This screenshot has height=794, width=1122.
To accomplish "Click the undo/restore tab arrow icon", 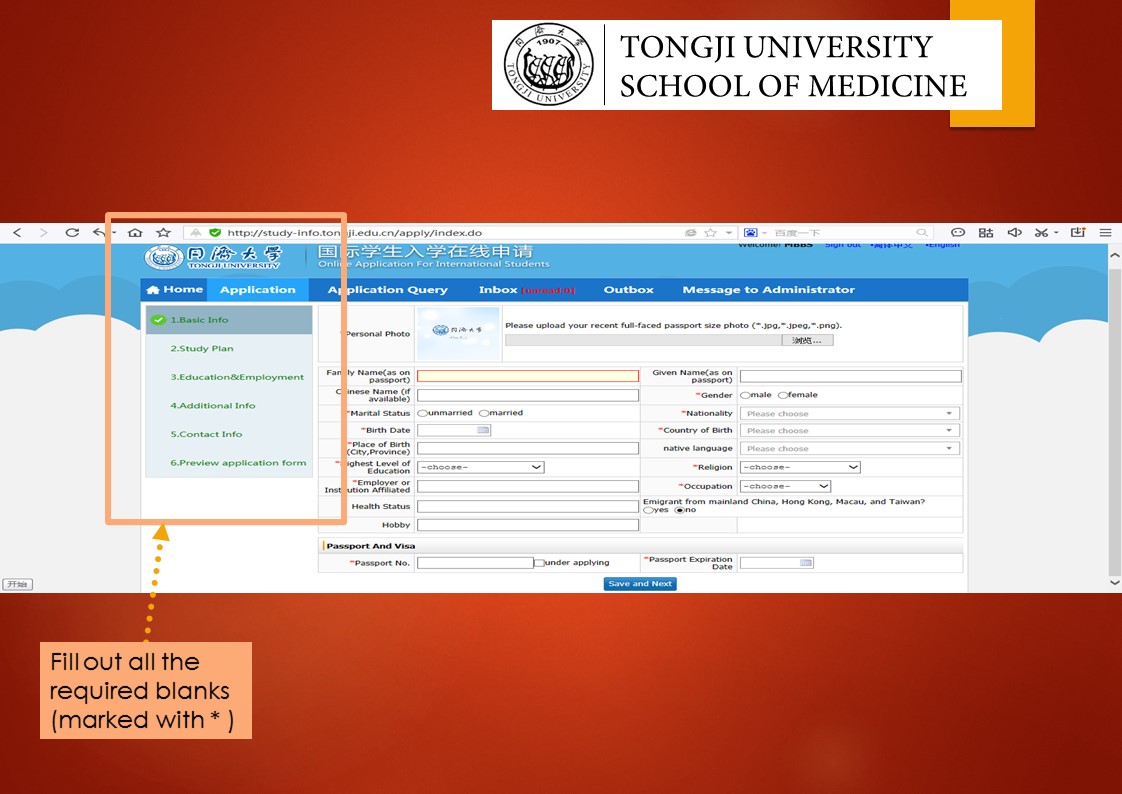I will tap(99, 232).
